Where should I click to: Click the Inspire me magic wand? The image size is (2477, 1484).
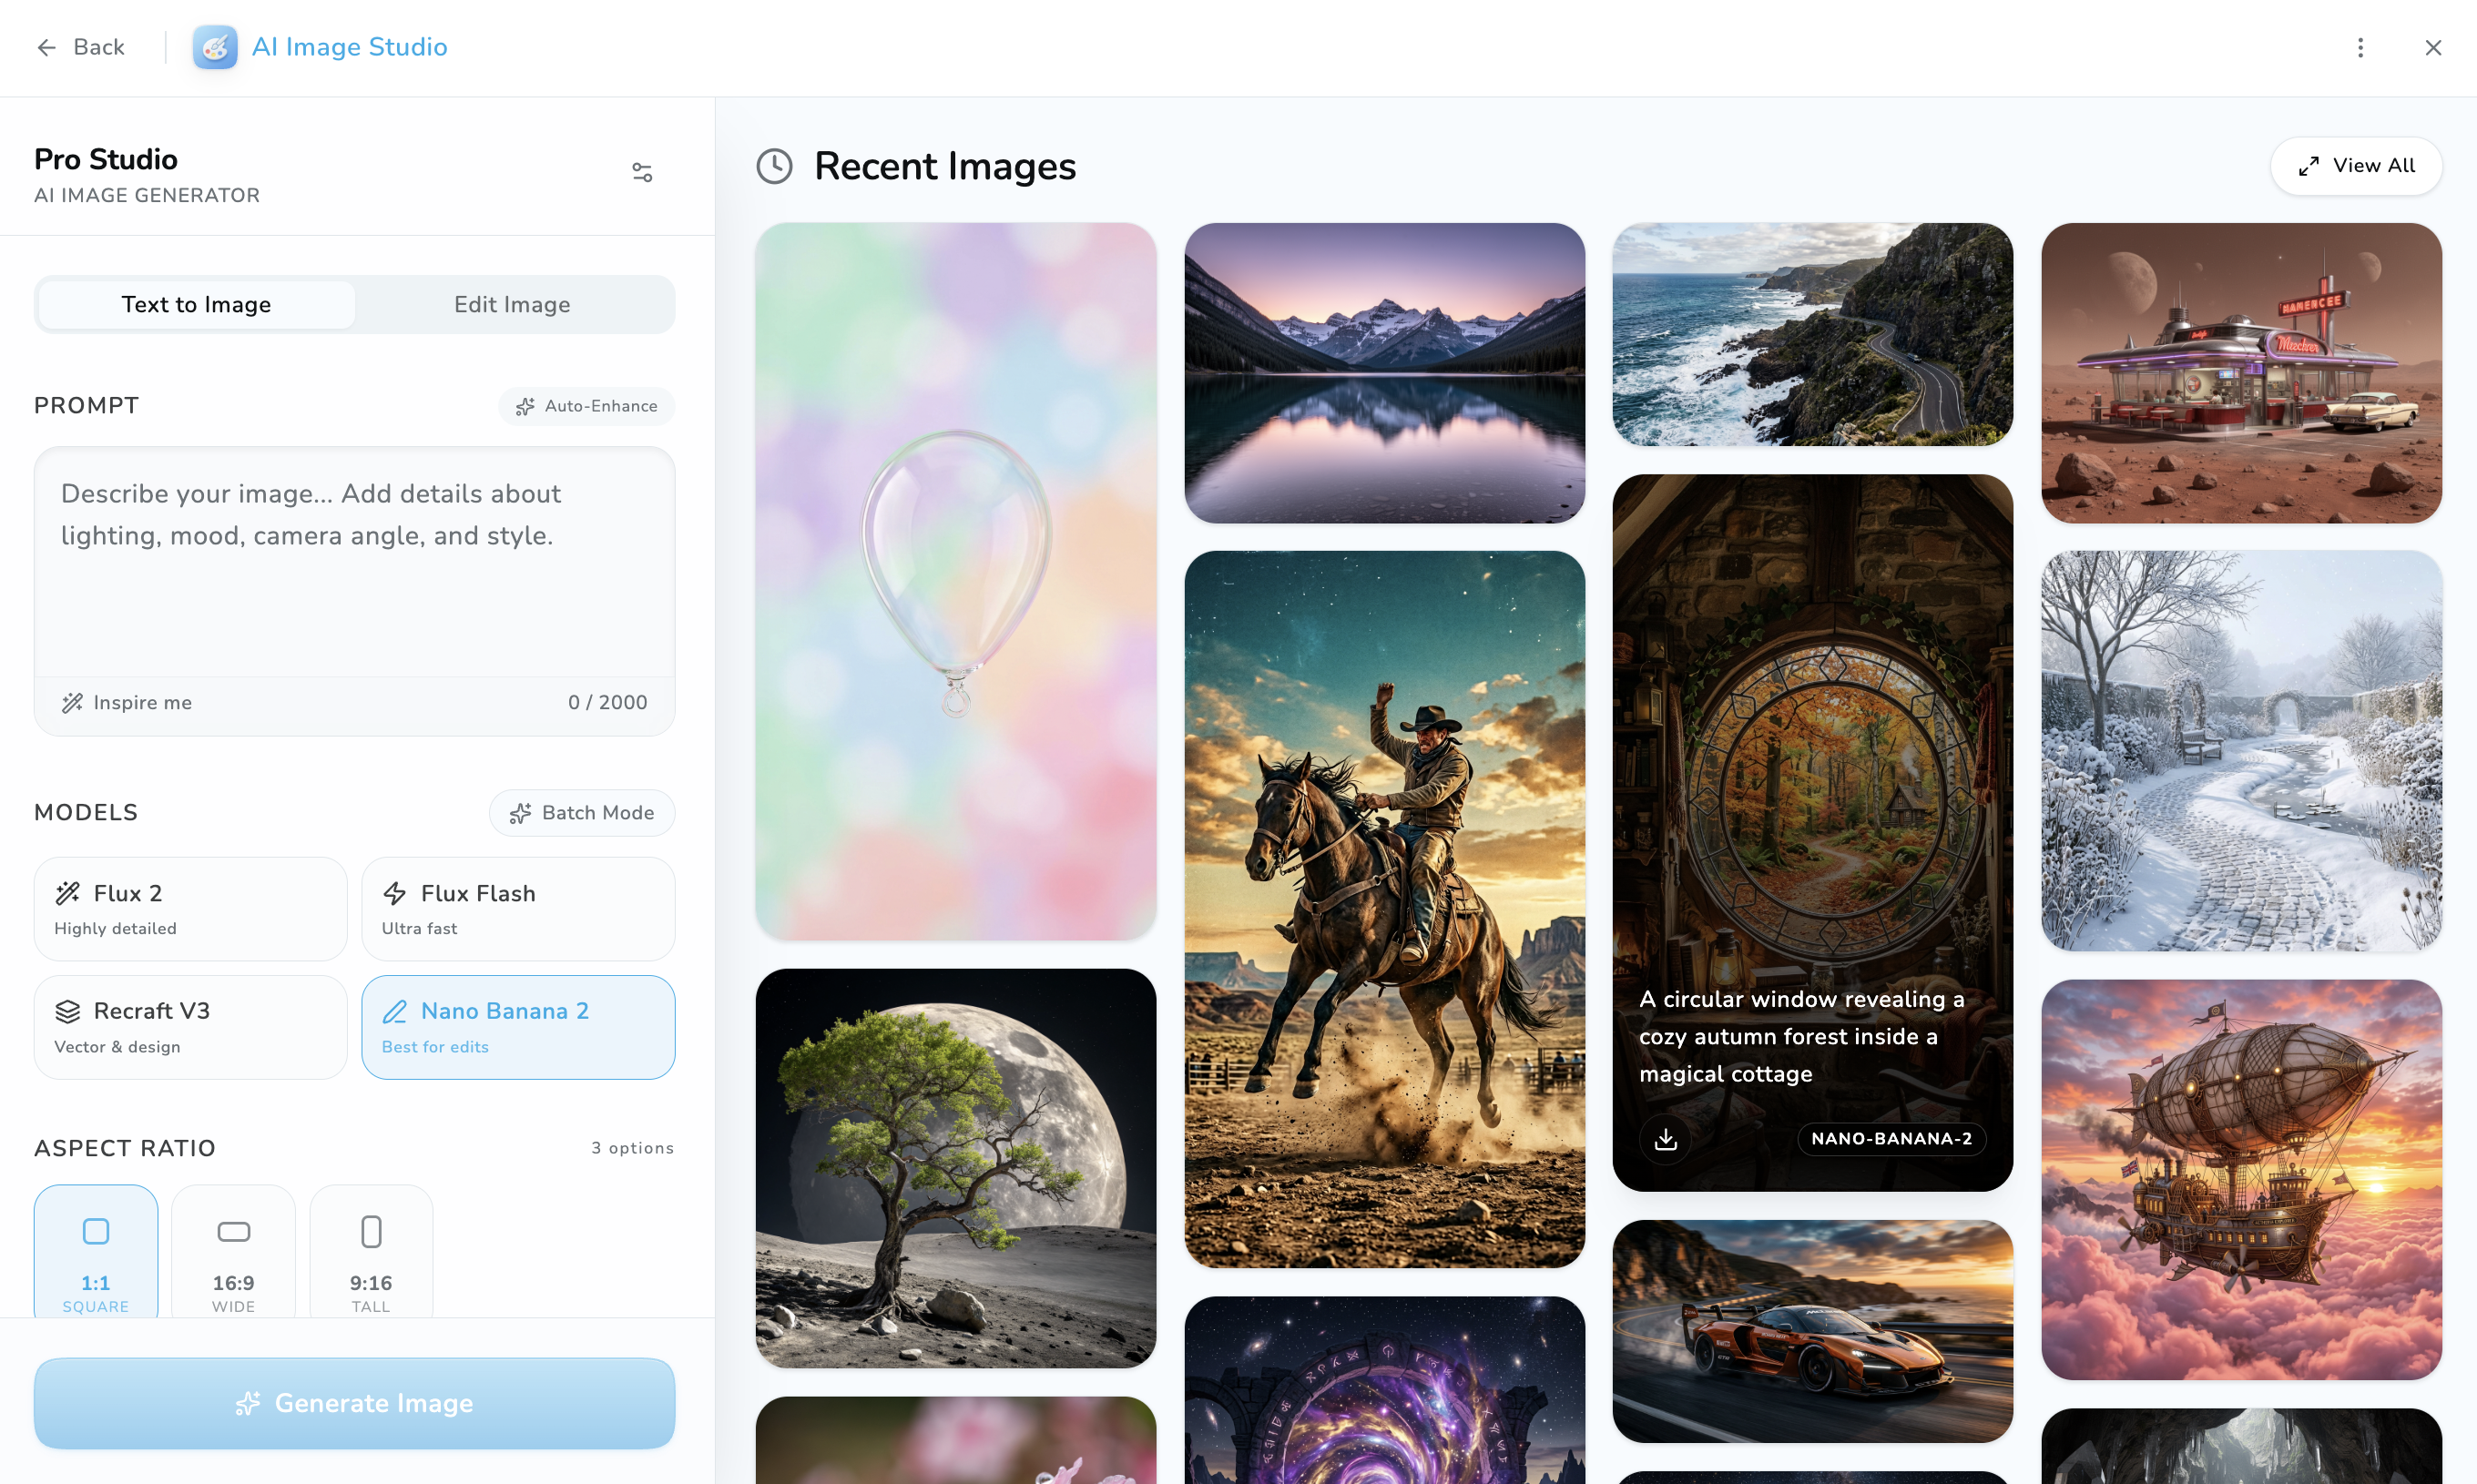click(72, 703)
